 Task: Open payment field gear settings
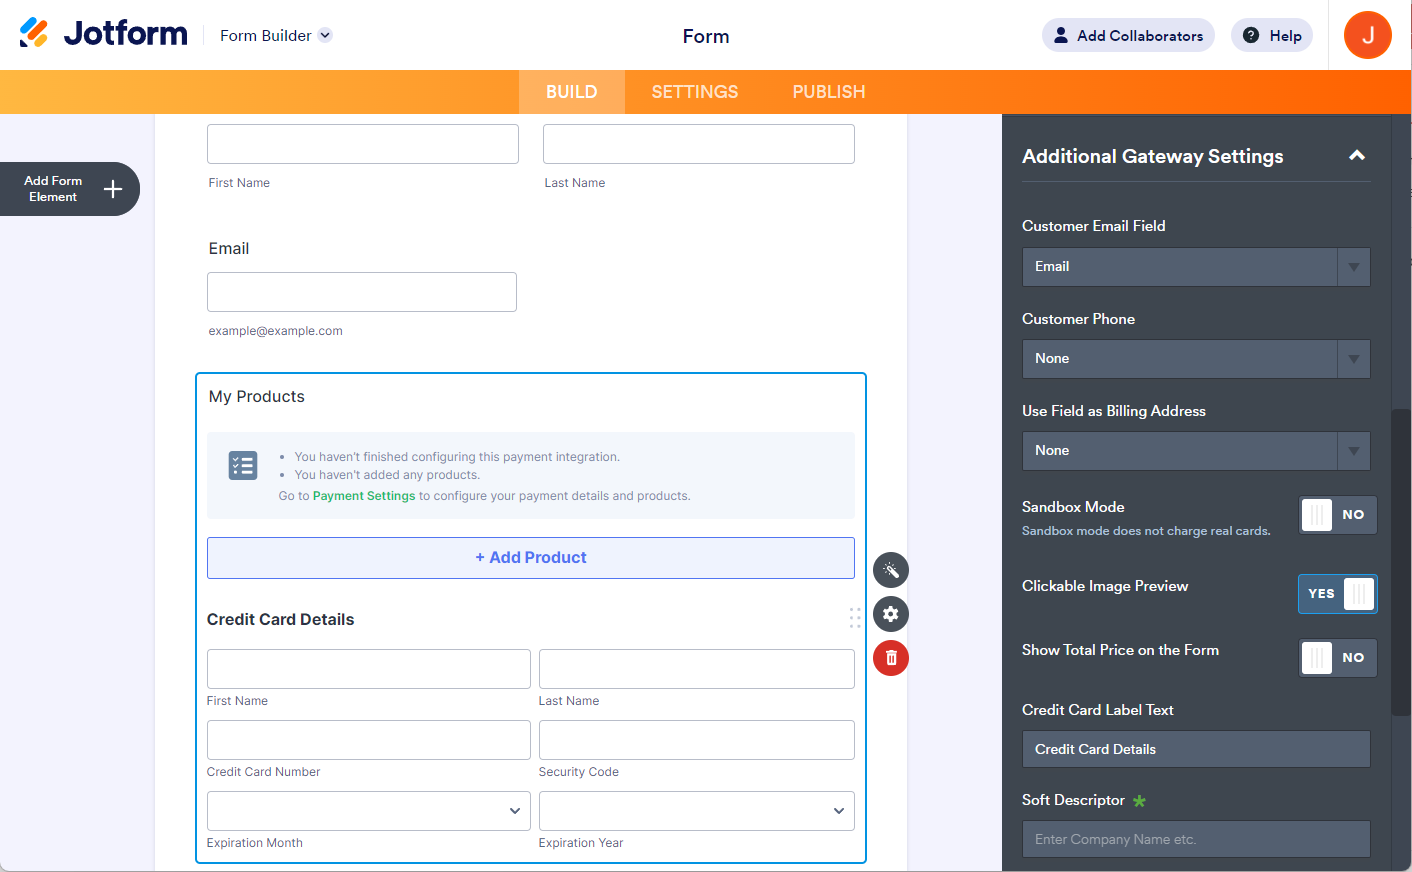[891, 614]
